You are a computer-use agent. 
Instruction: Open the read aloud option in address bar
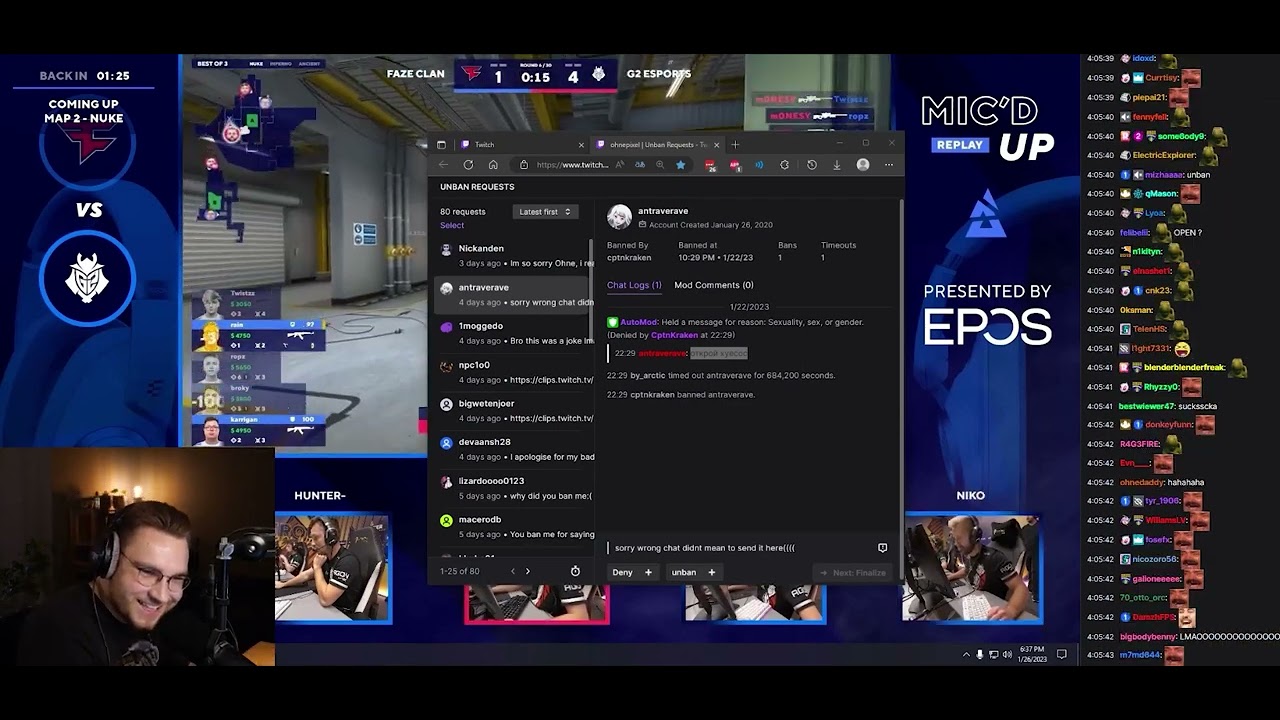[x=620, y=165]
